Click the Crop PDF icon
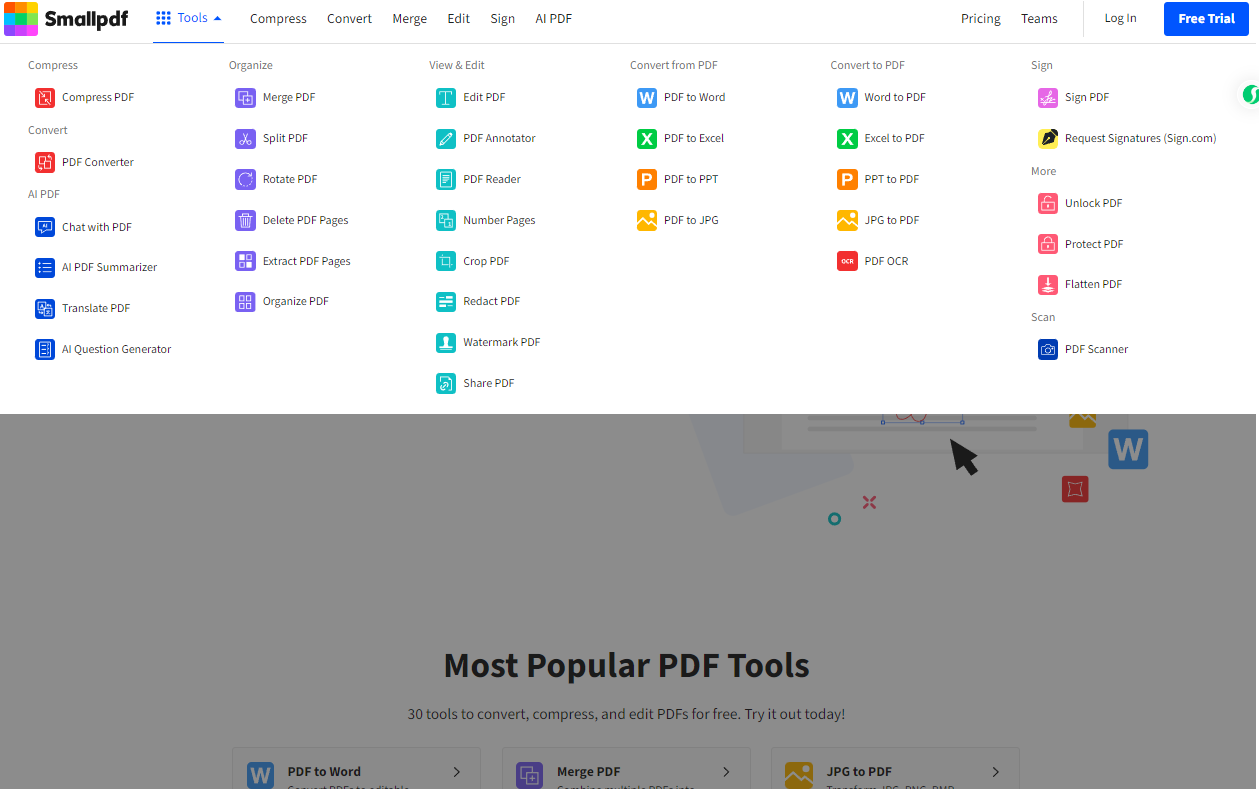1259x789 pixels. [446, 261]
